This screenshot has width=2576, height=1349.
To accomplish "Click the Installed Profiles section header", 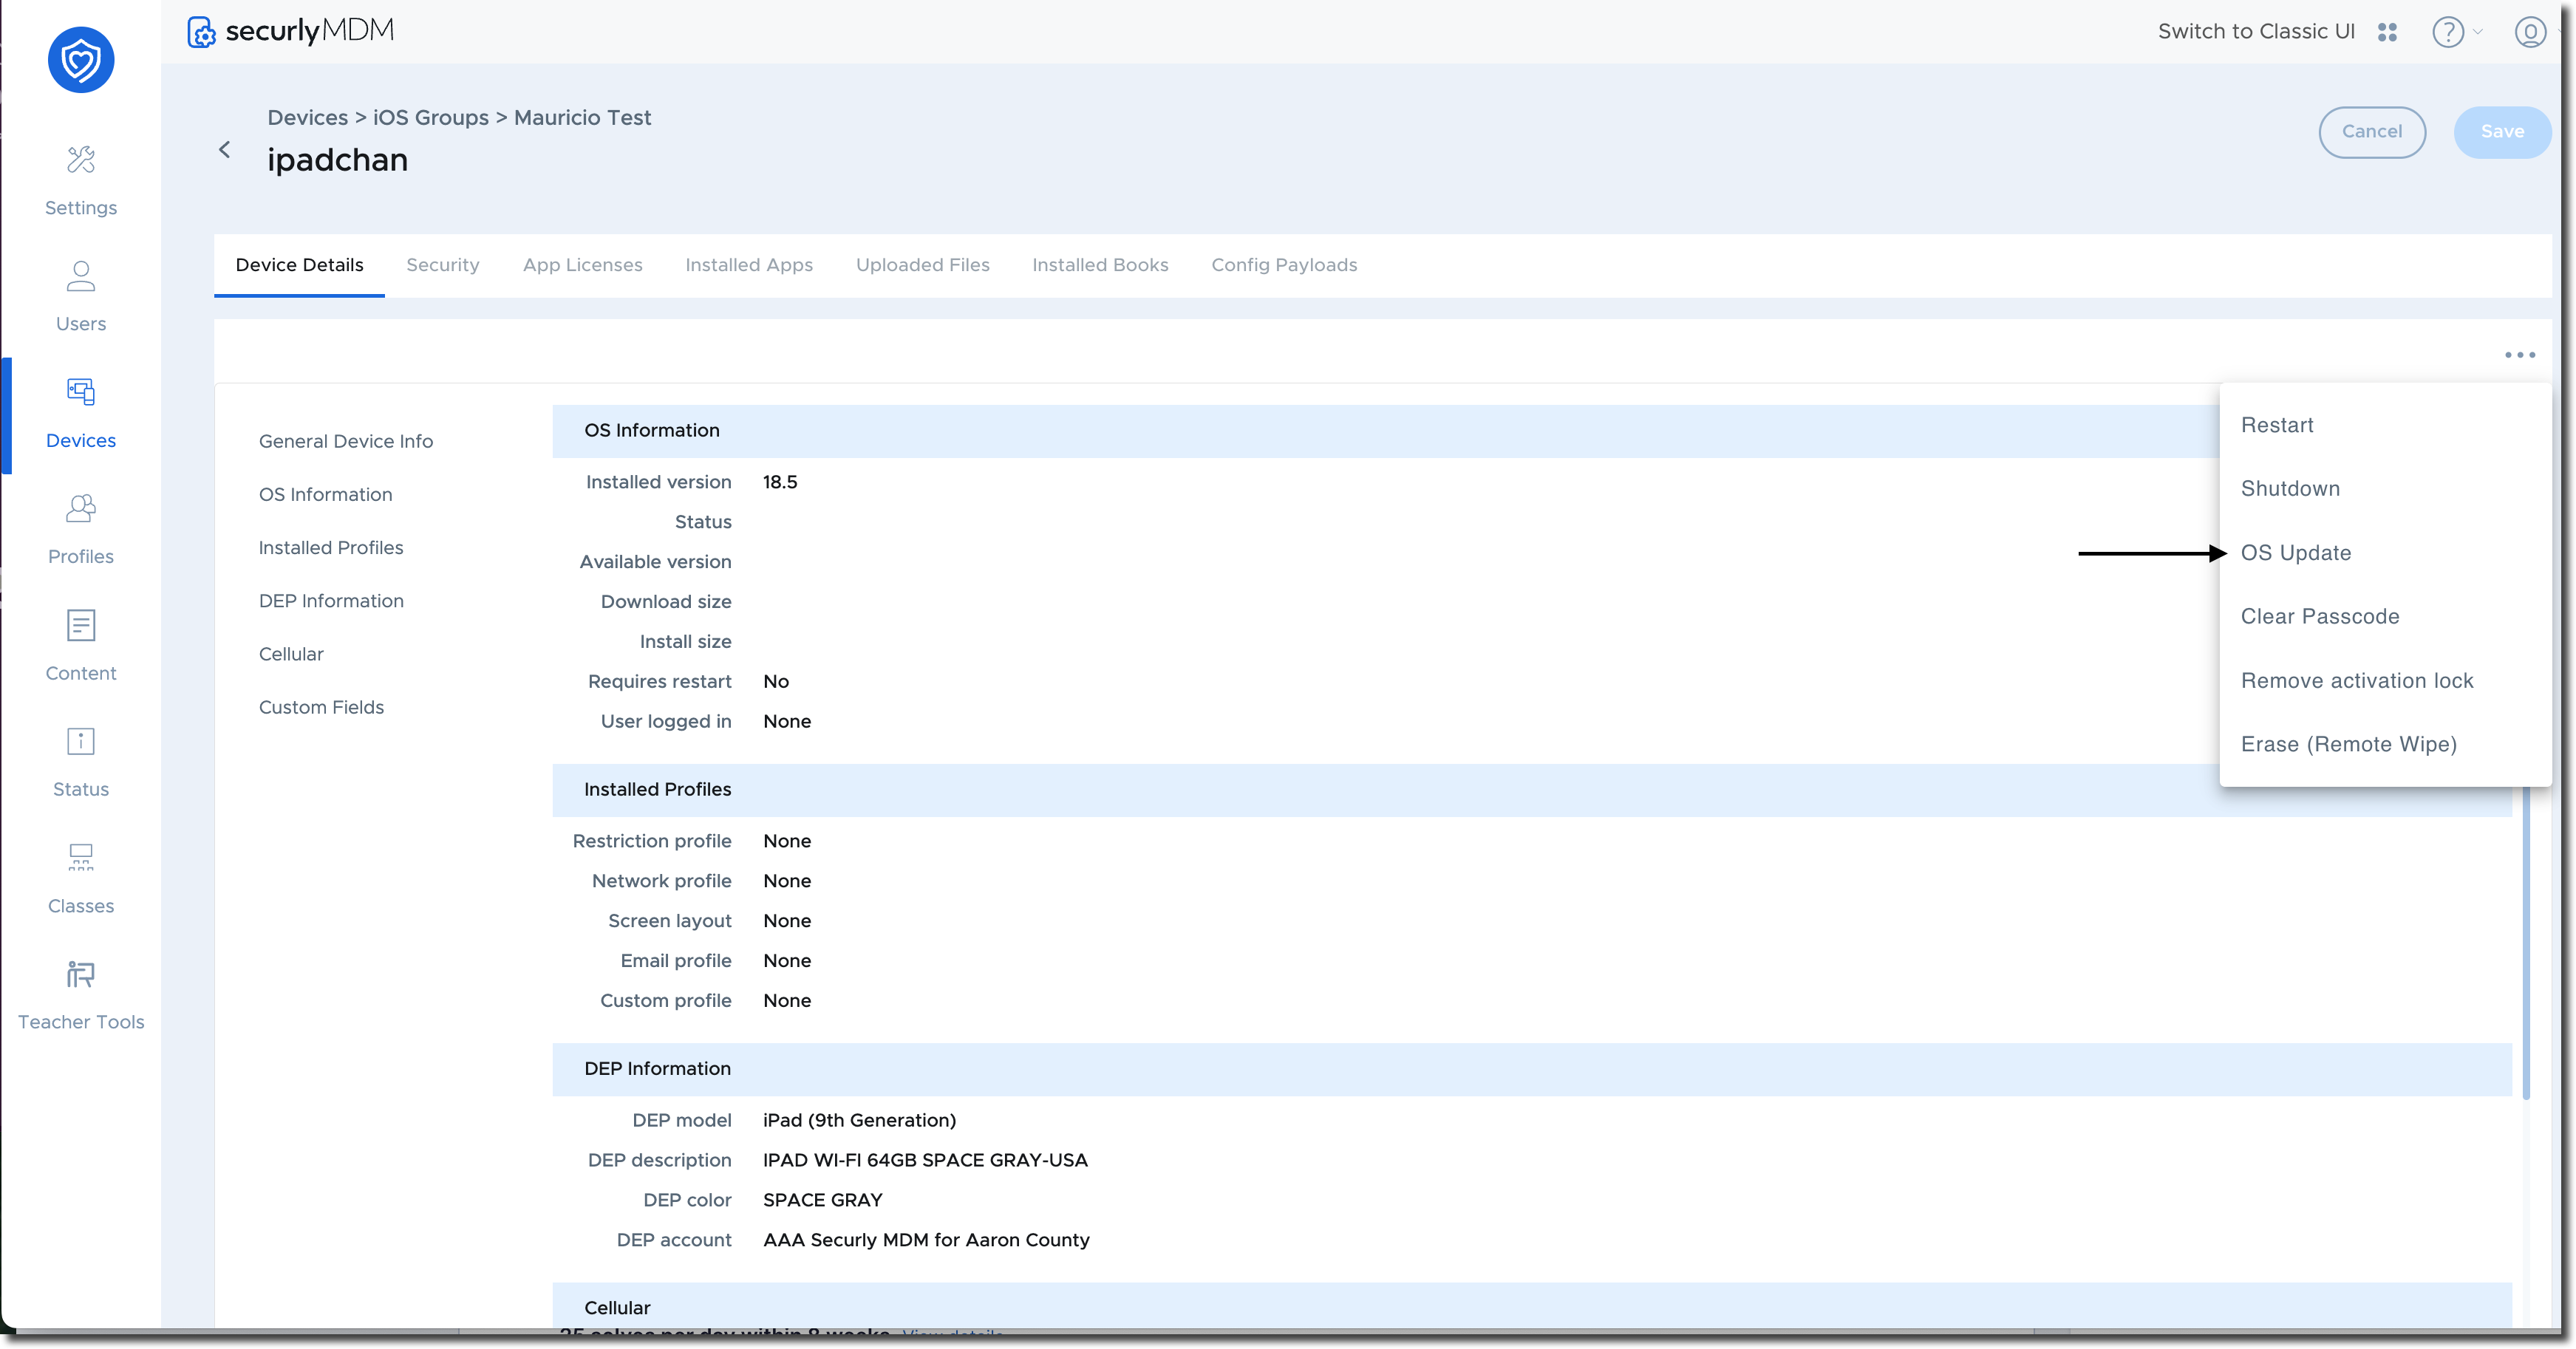I will click(1531, 790).
